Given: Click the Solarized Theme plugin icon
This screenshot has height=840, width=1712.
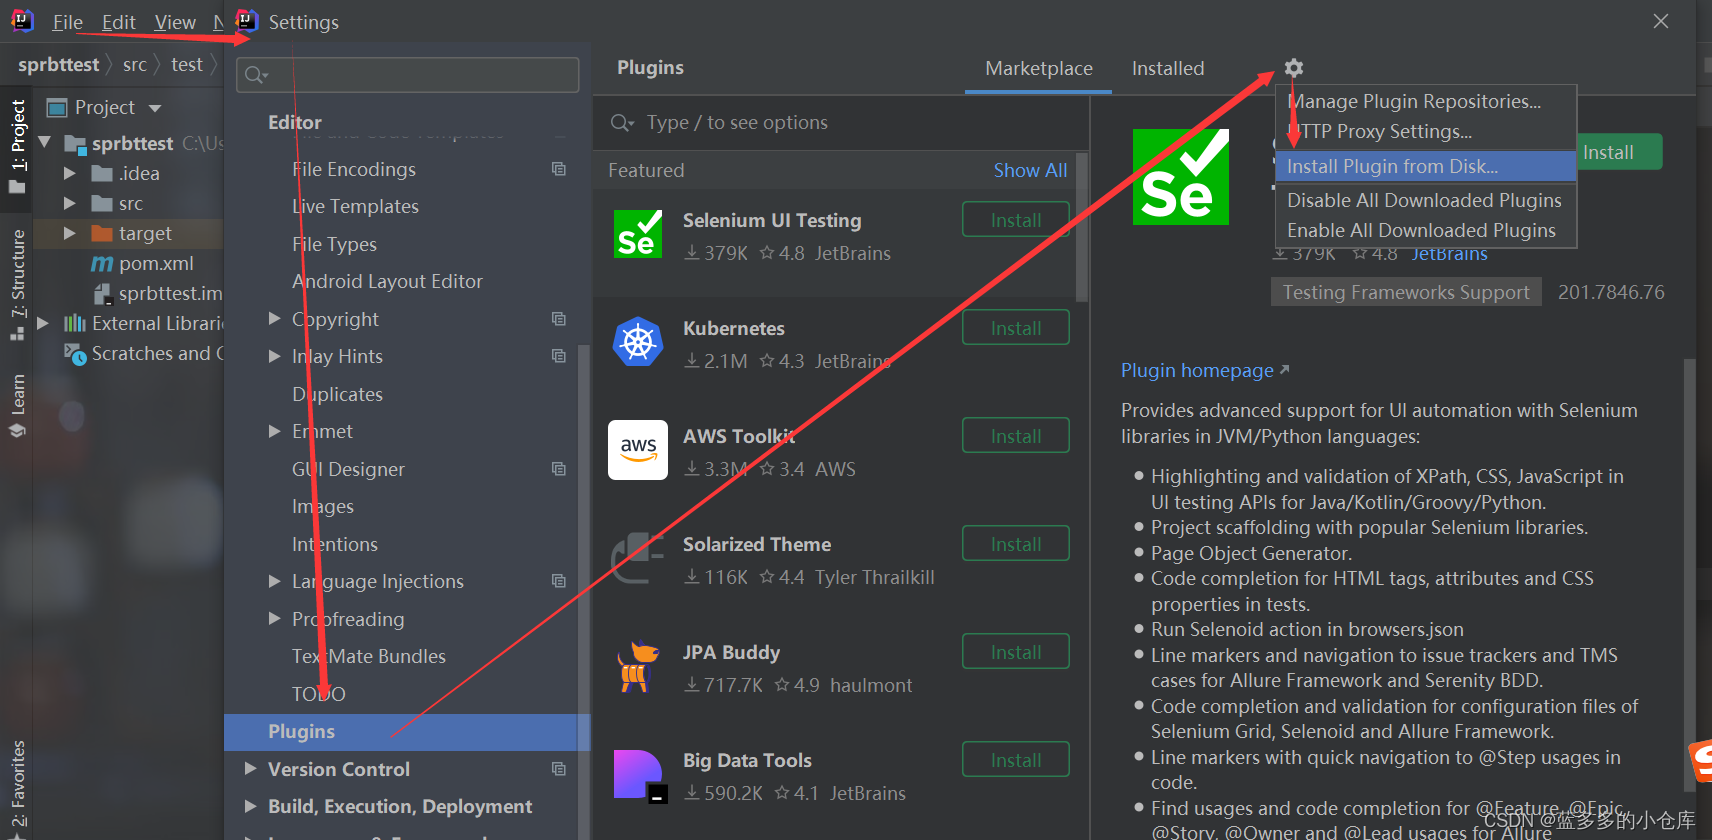Looking at the screenshot, I should [x=638, y=558].
